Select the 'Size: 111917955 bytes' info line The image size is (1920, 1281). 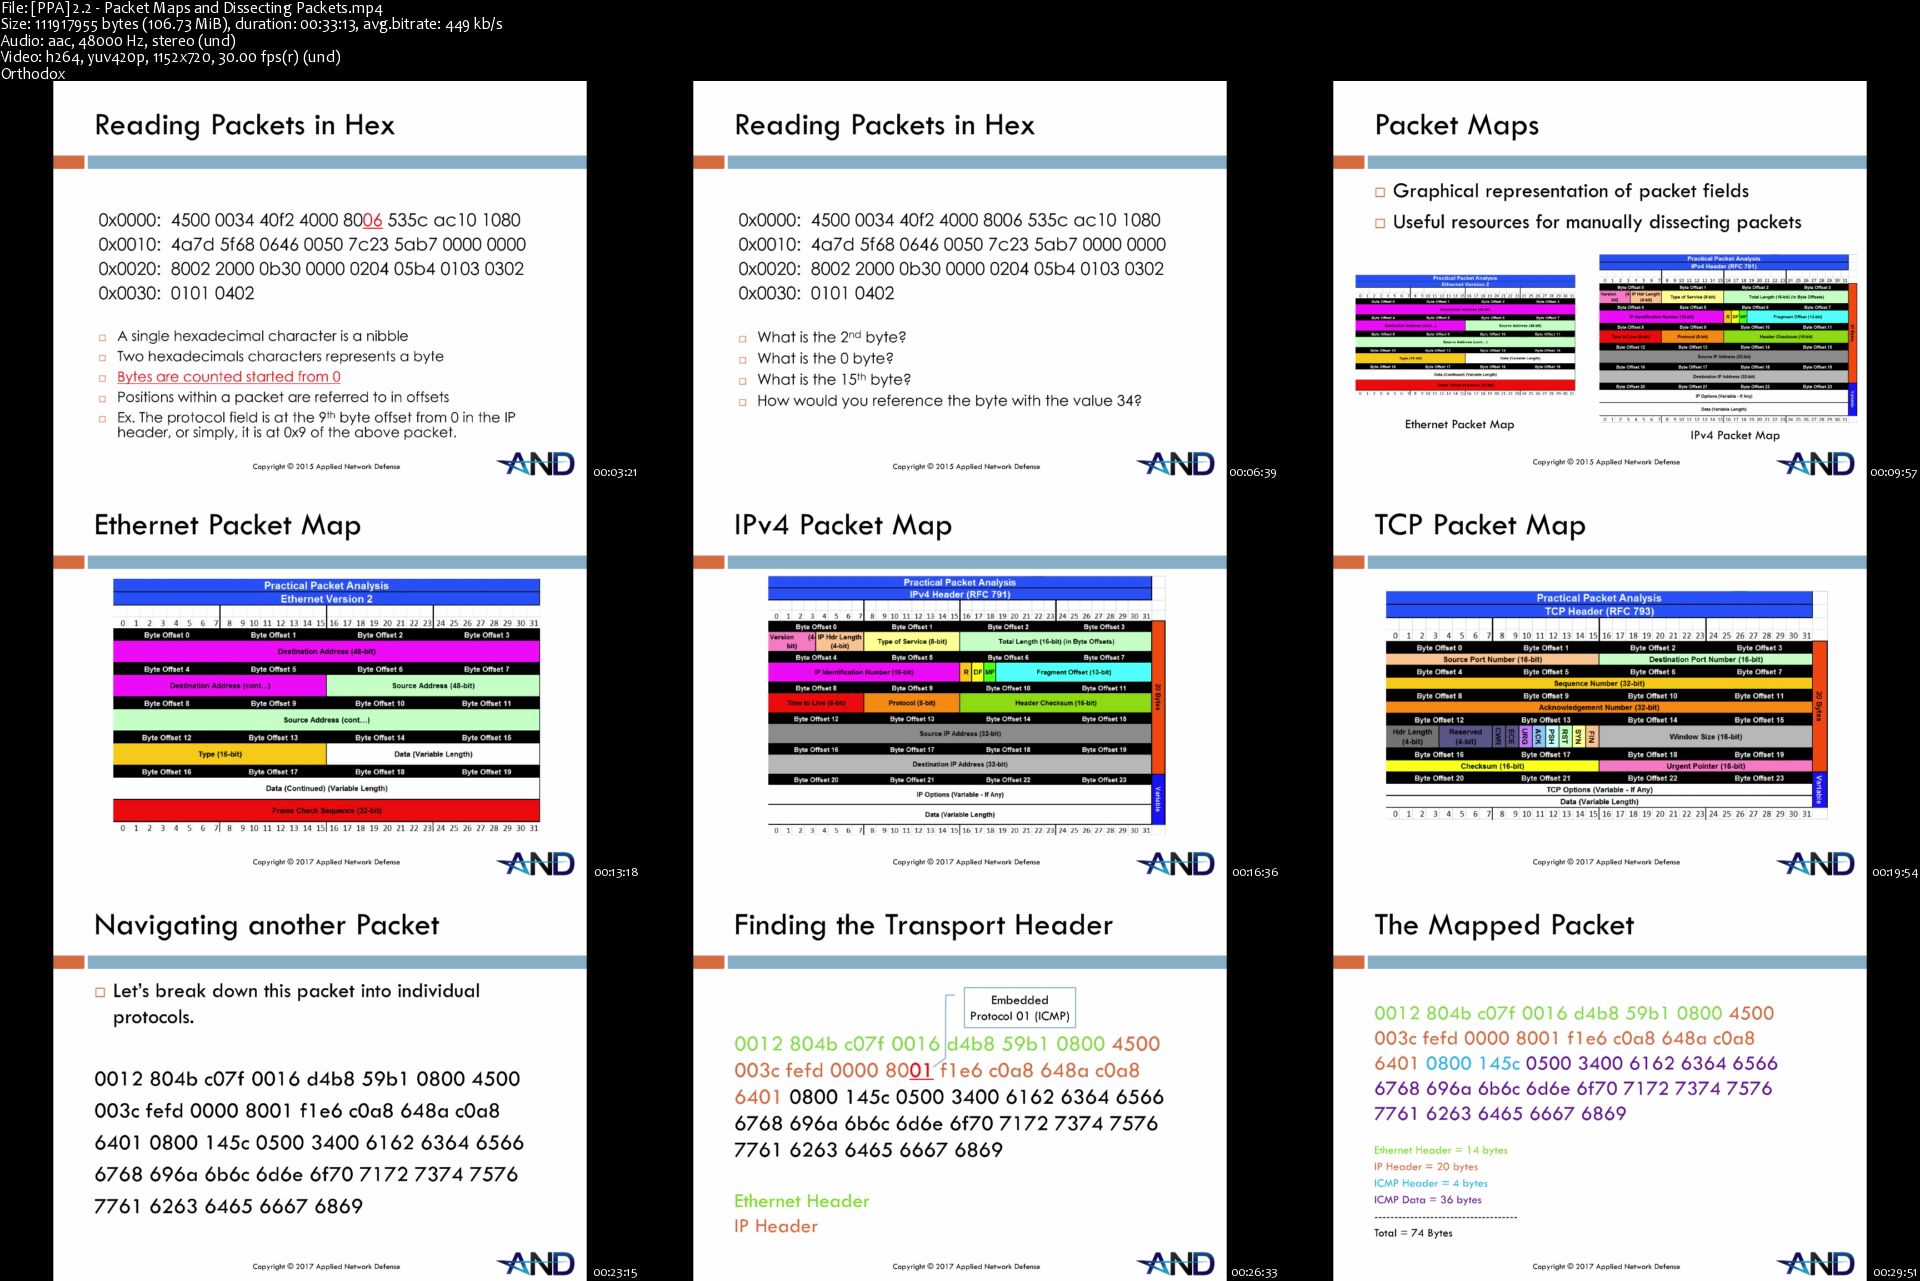[252, 24]
